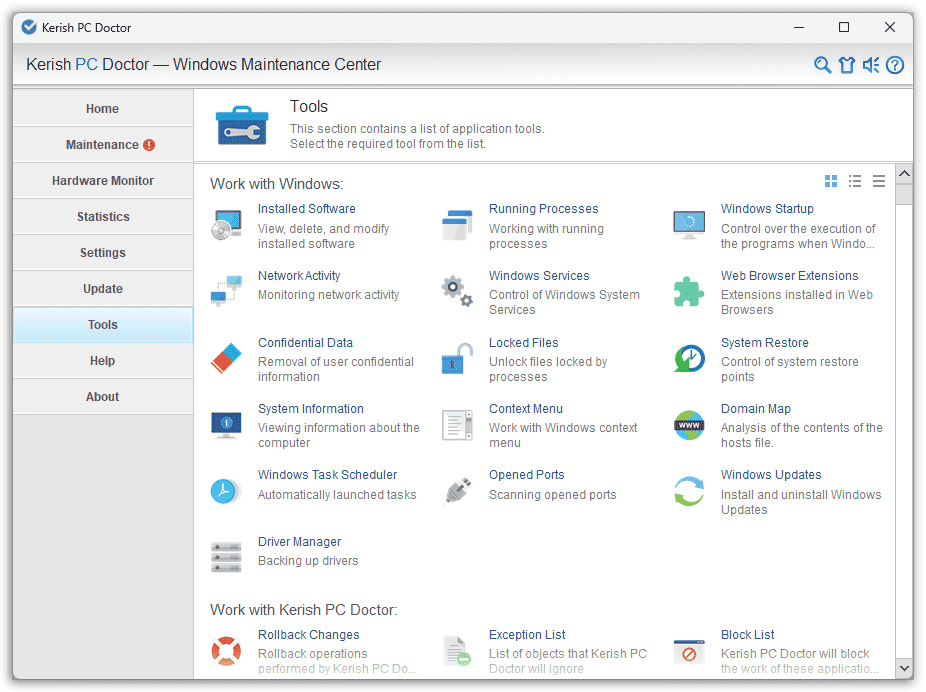Click the Opened Ports plug icon
Image resolution: width=926 pixels, height=692 pixels.
point(457,491)
